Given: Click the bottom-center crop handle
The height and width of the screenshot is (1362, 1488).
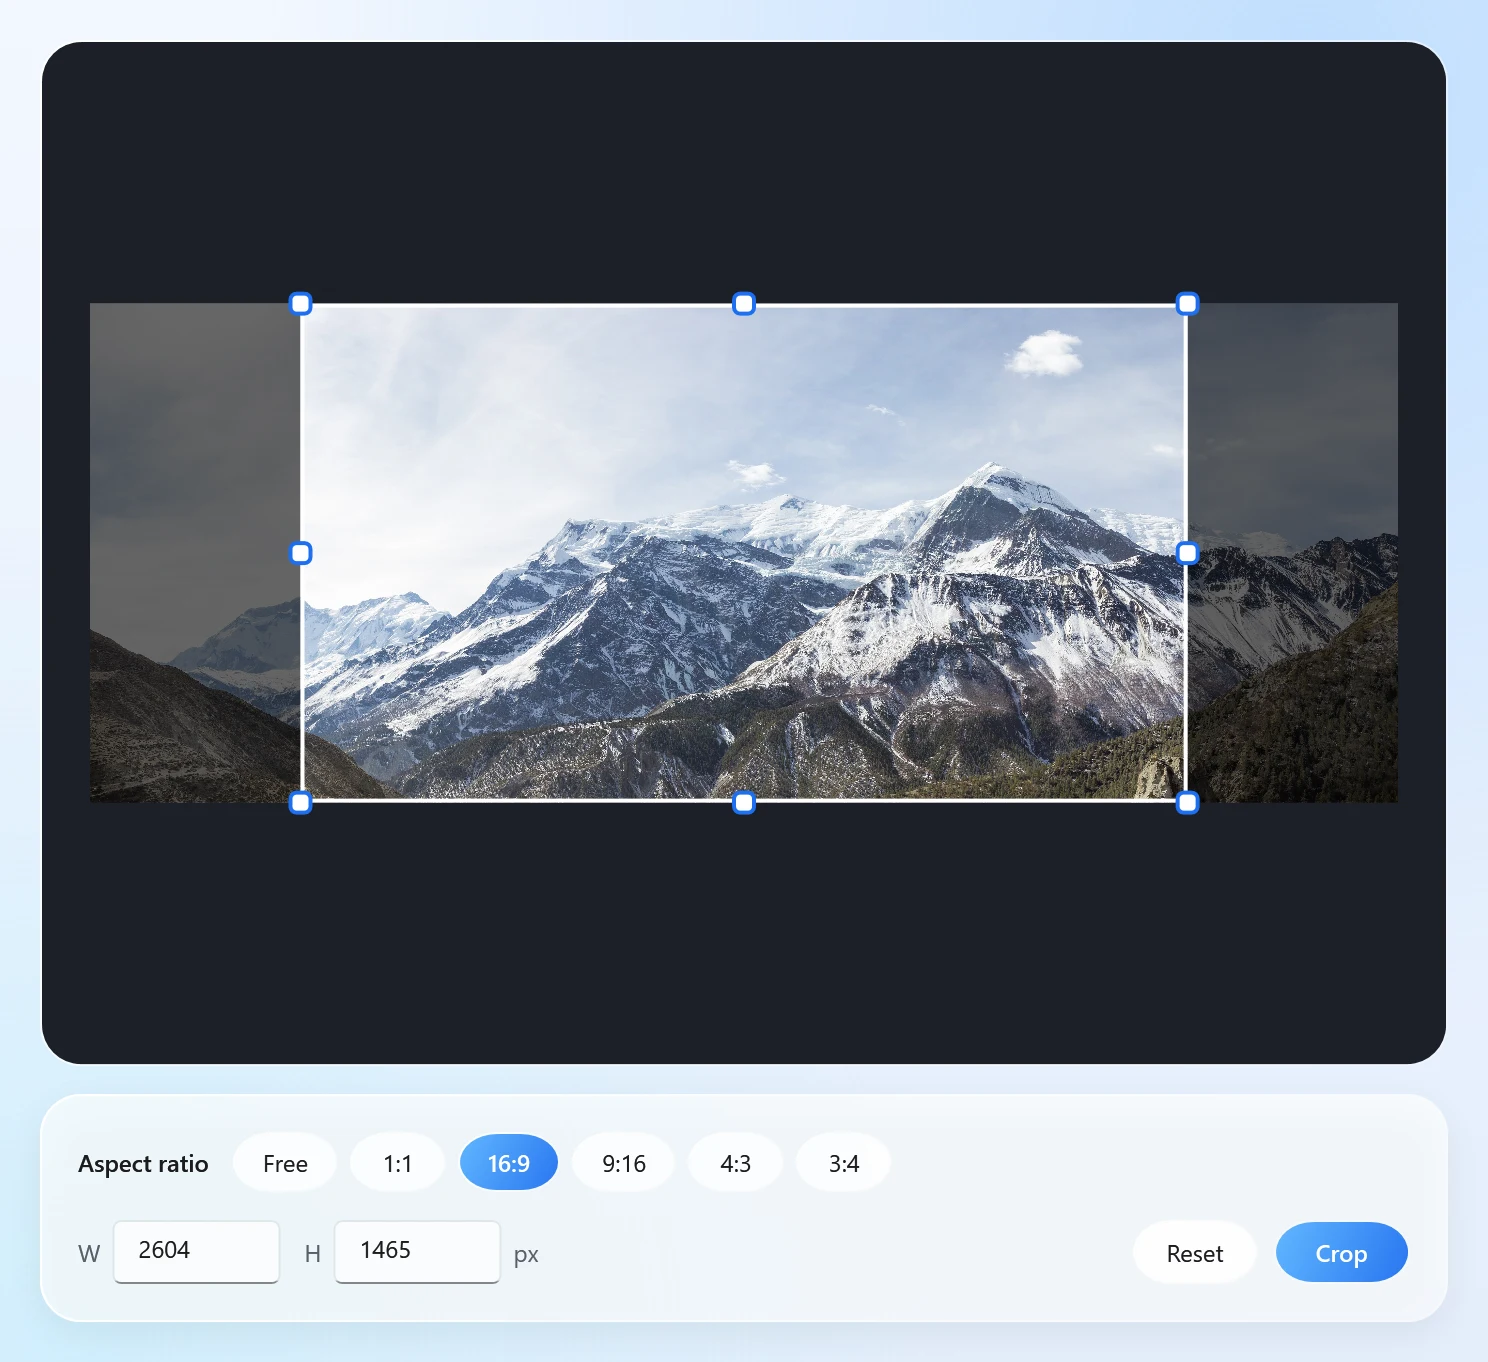Looking at the screenshot, I should point(744,802).
